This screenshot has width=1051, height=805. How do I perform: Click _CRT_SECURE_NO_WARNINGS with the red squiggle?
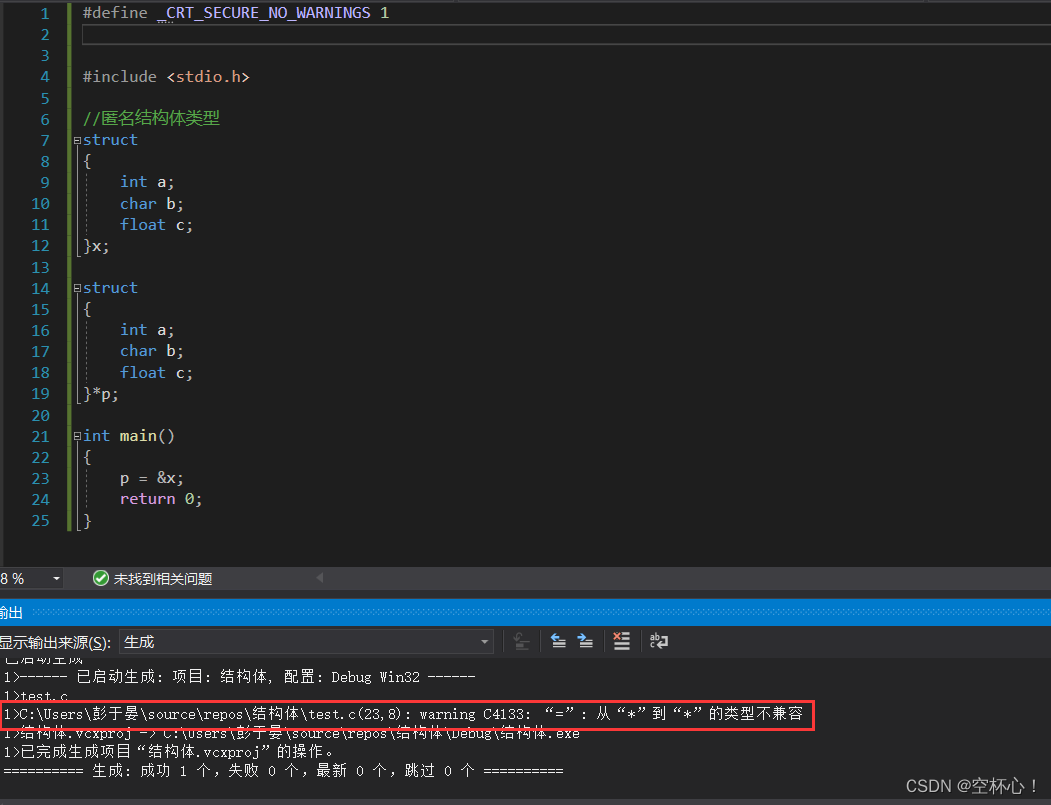click(262, 13)
